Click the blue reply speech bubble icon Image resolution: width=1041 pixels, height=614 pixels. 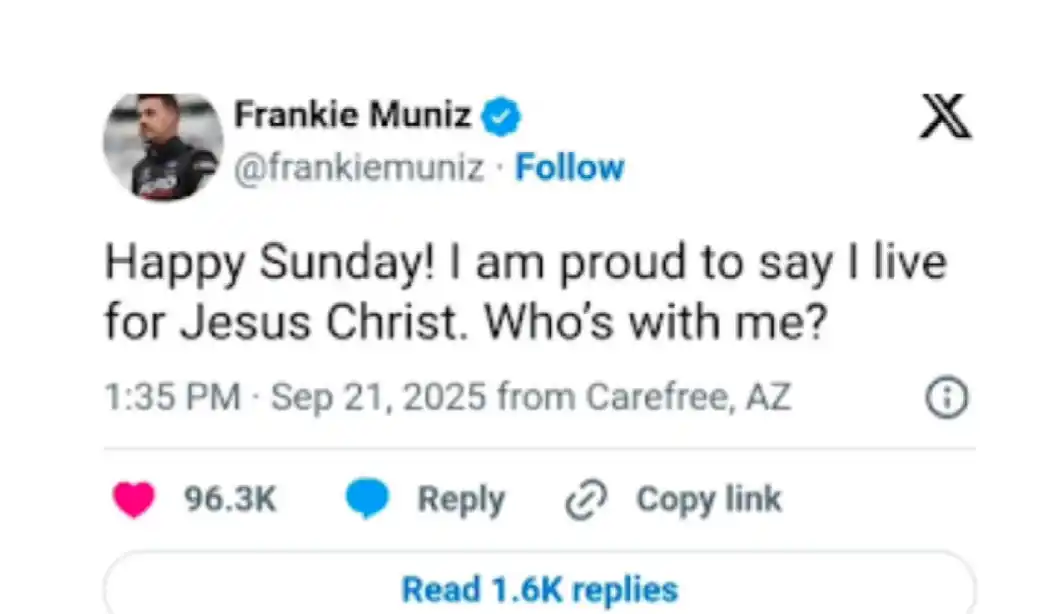[367, 500]
